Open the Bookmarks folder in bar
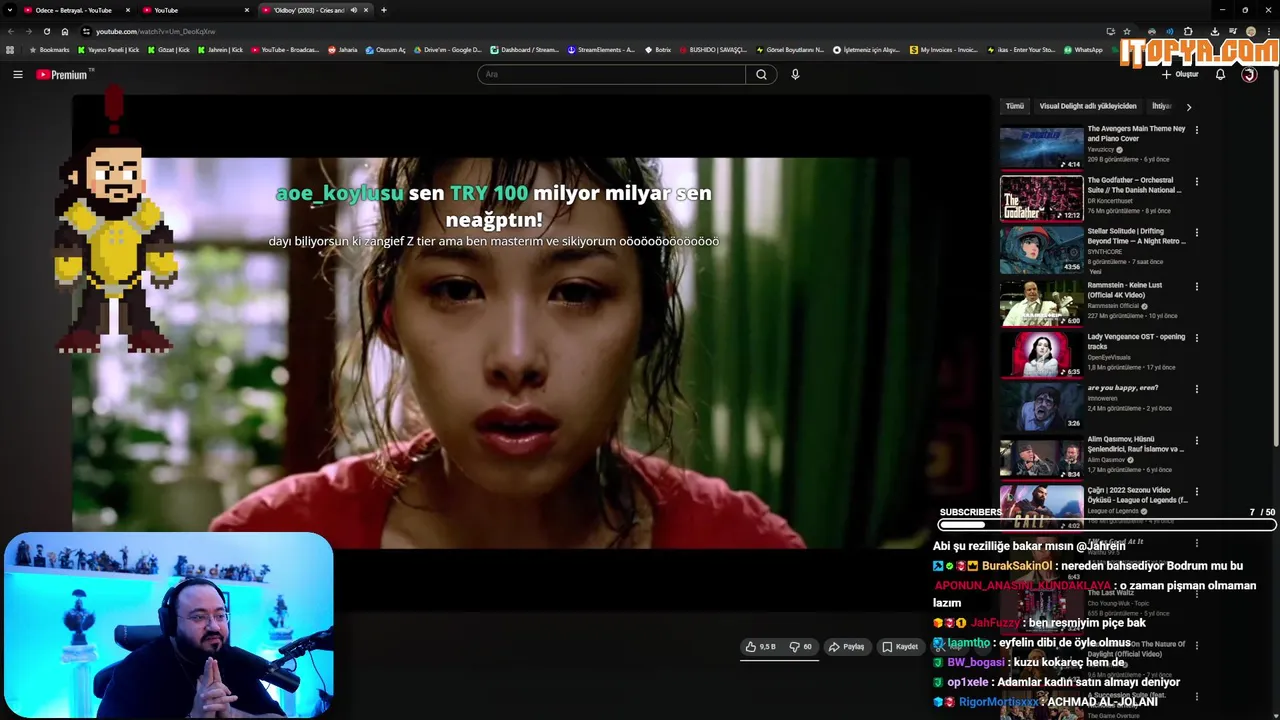The height and width of the screenshot is (720, 1280). [x=49, y=50]
